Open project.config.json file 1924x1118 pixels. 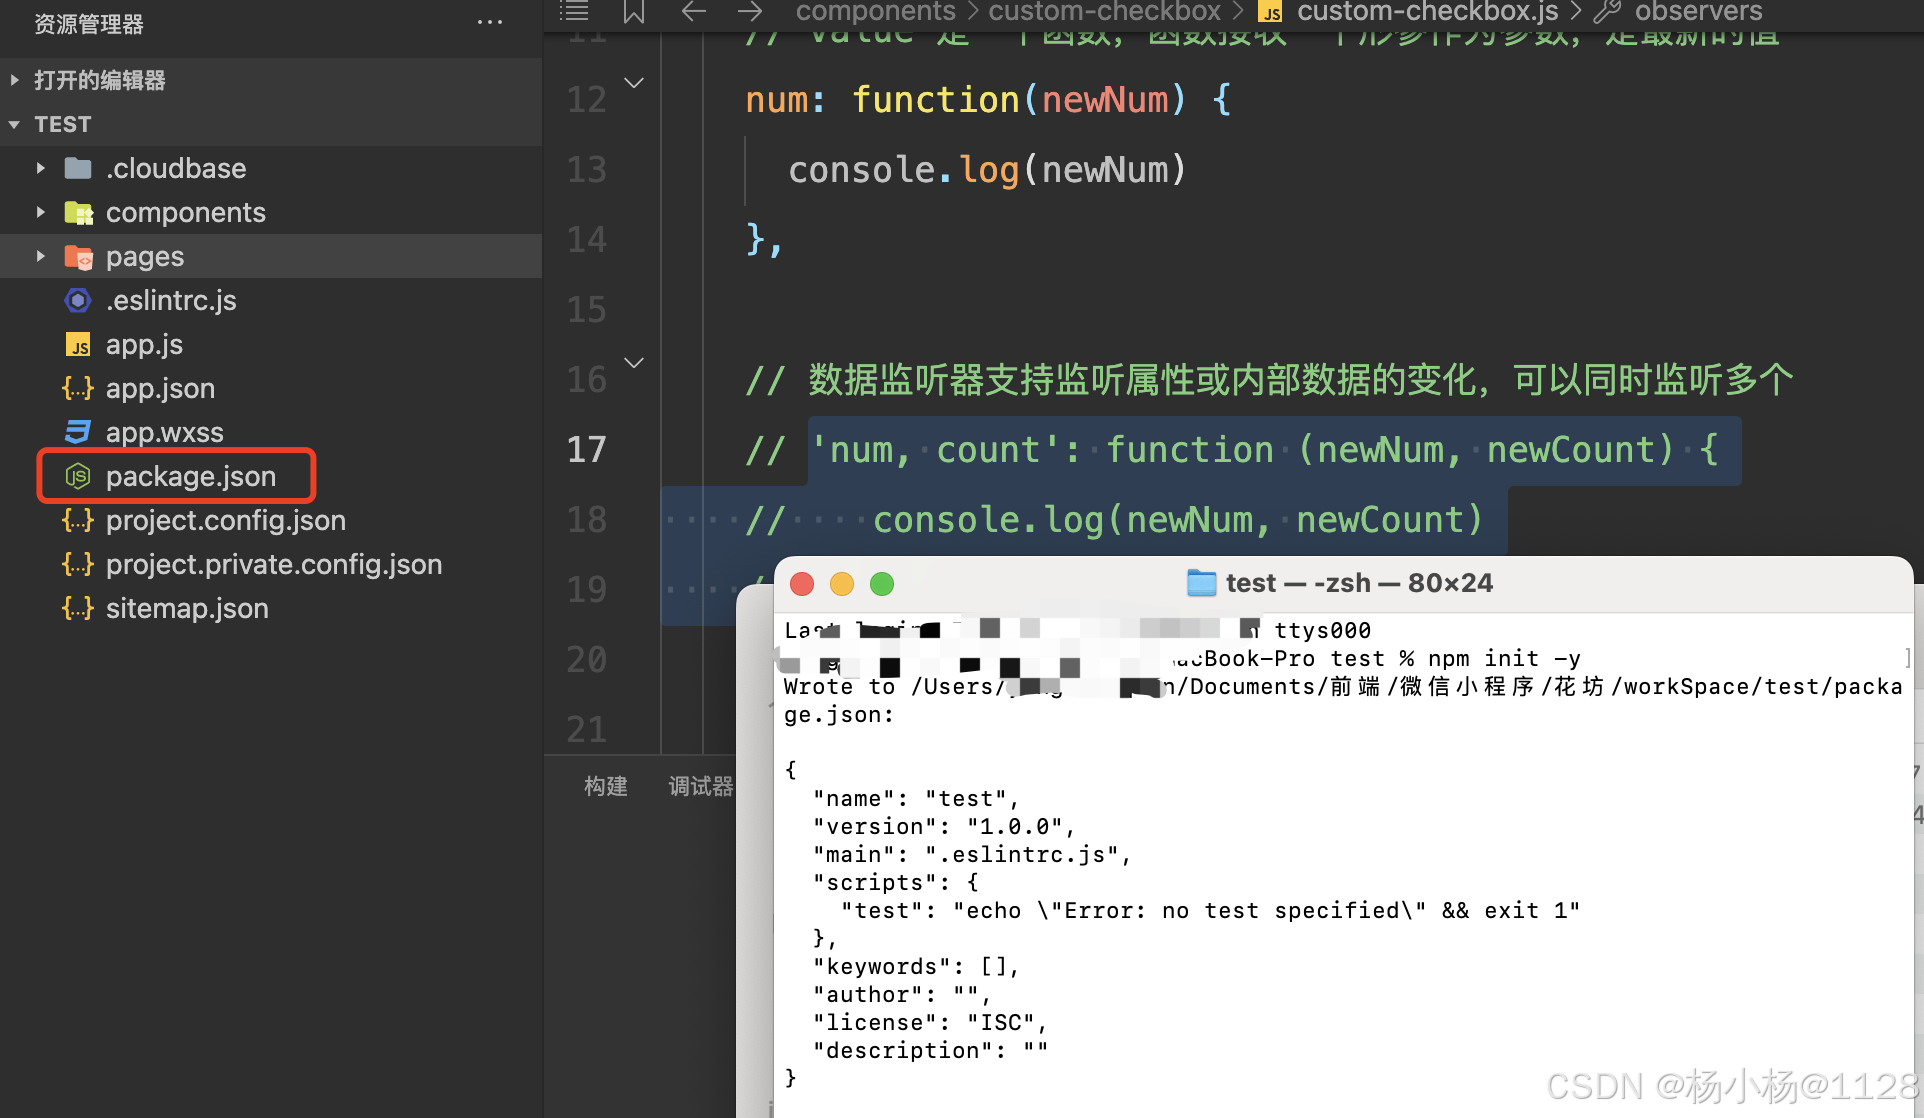click(x=226, y=520)
